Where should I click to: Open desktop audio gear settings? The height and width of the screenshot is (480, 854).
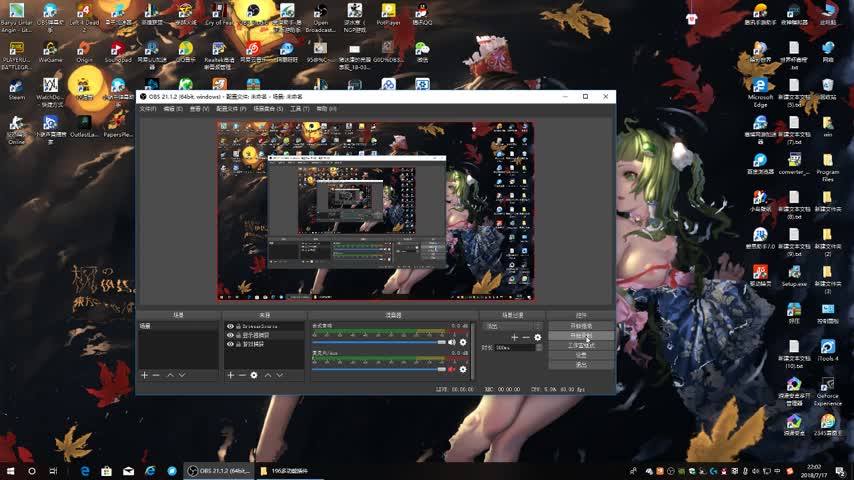tap(463, 342)
